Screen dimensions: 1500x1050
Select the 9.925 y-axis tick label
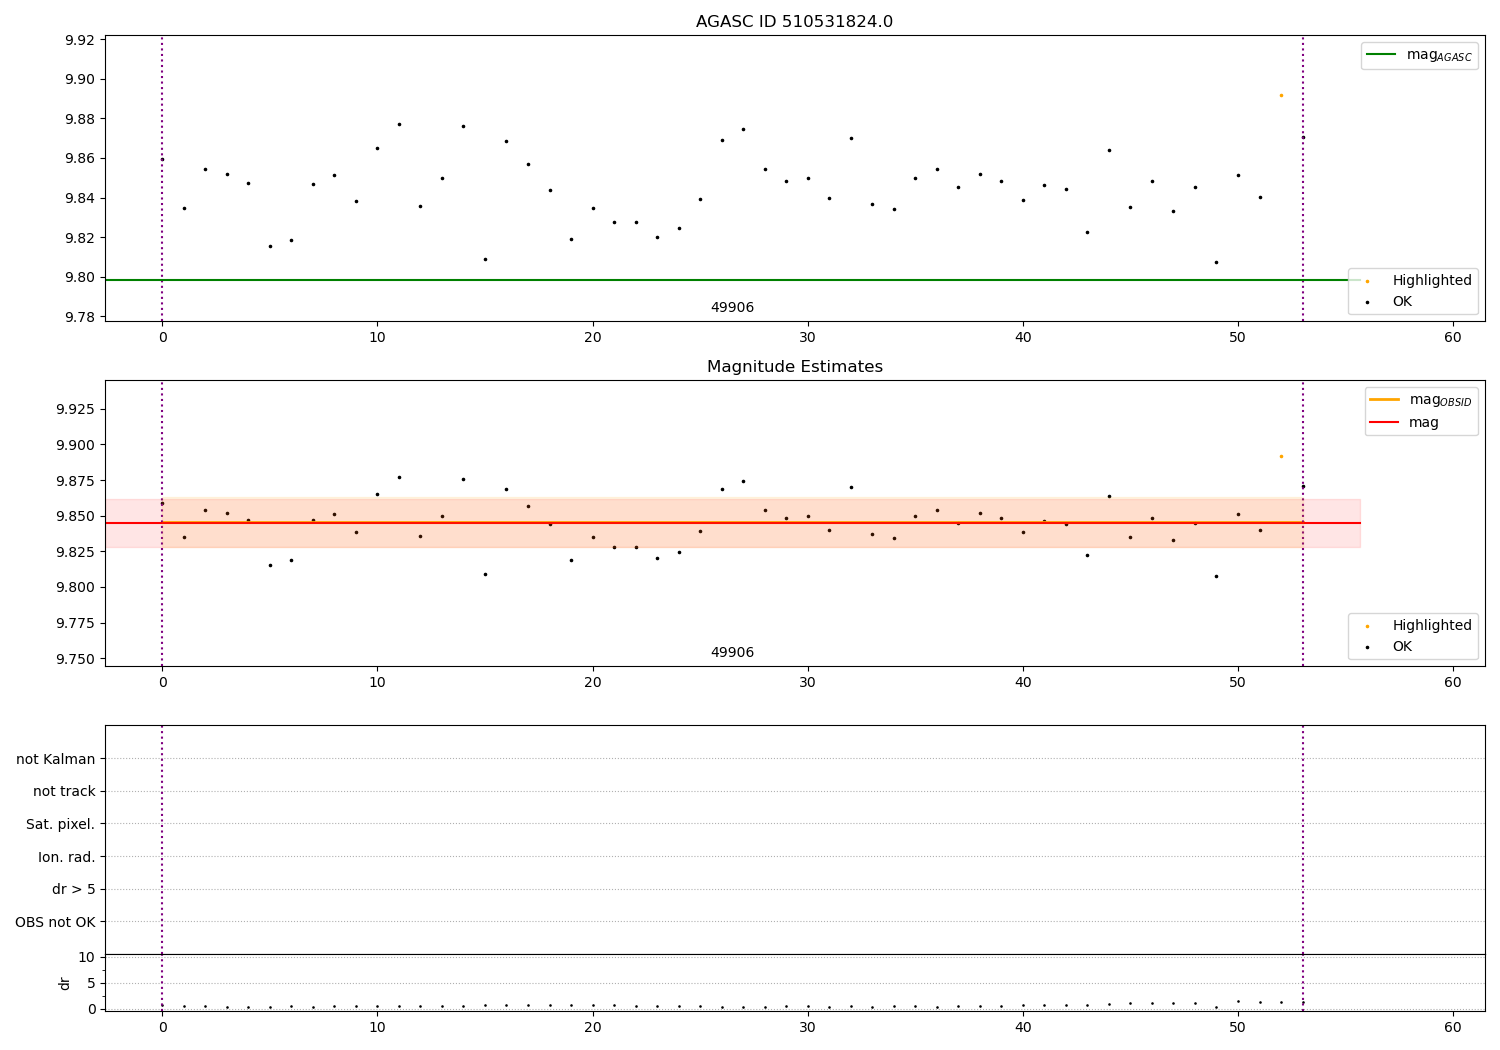(75, 410)
